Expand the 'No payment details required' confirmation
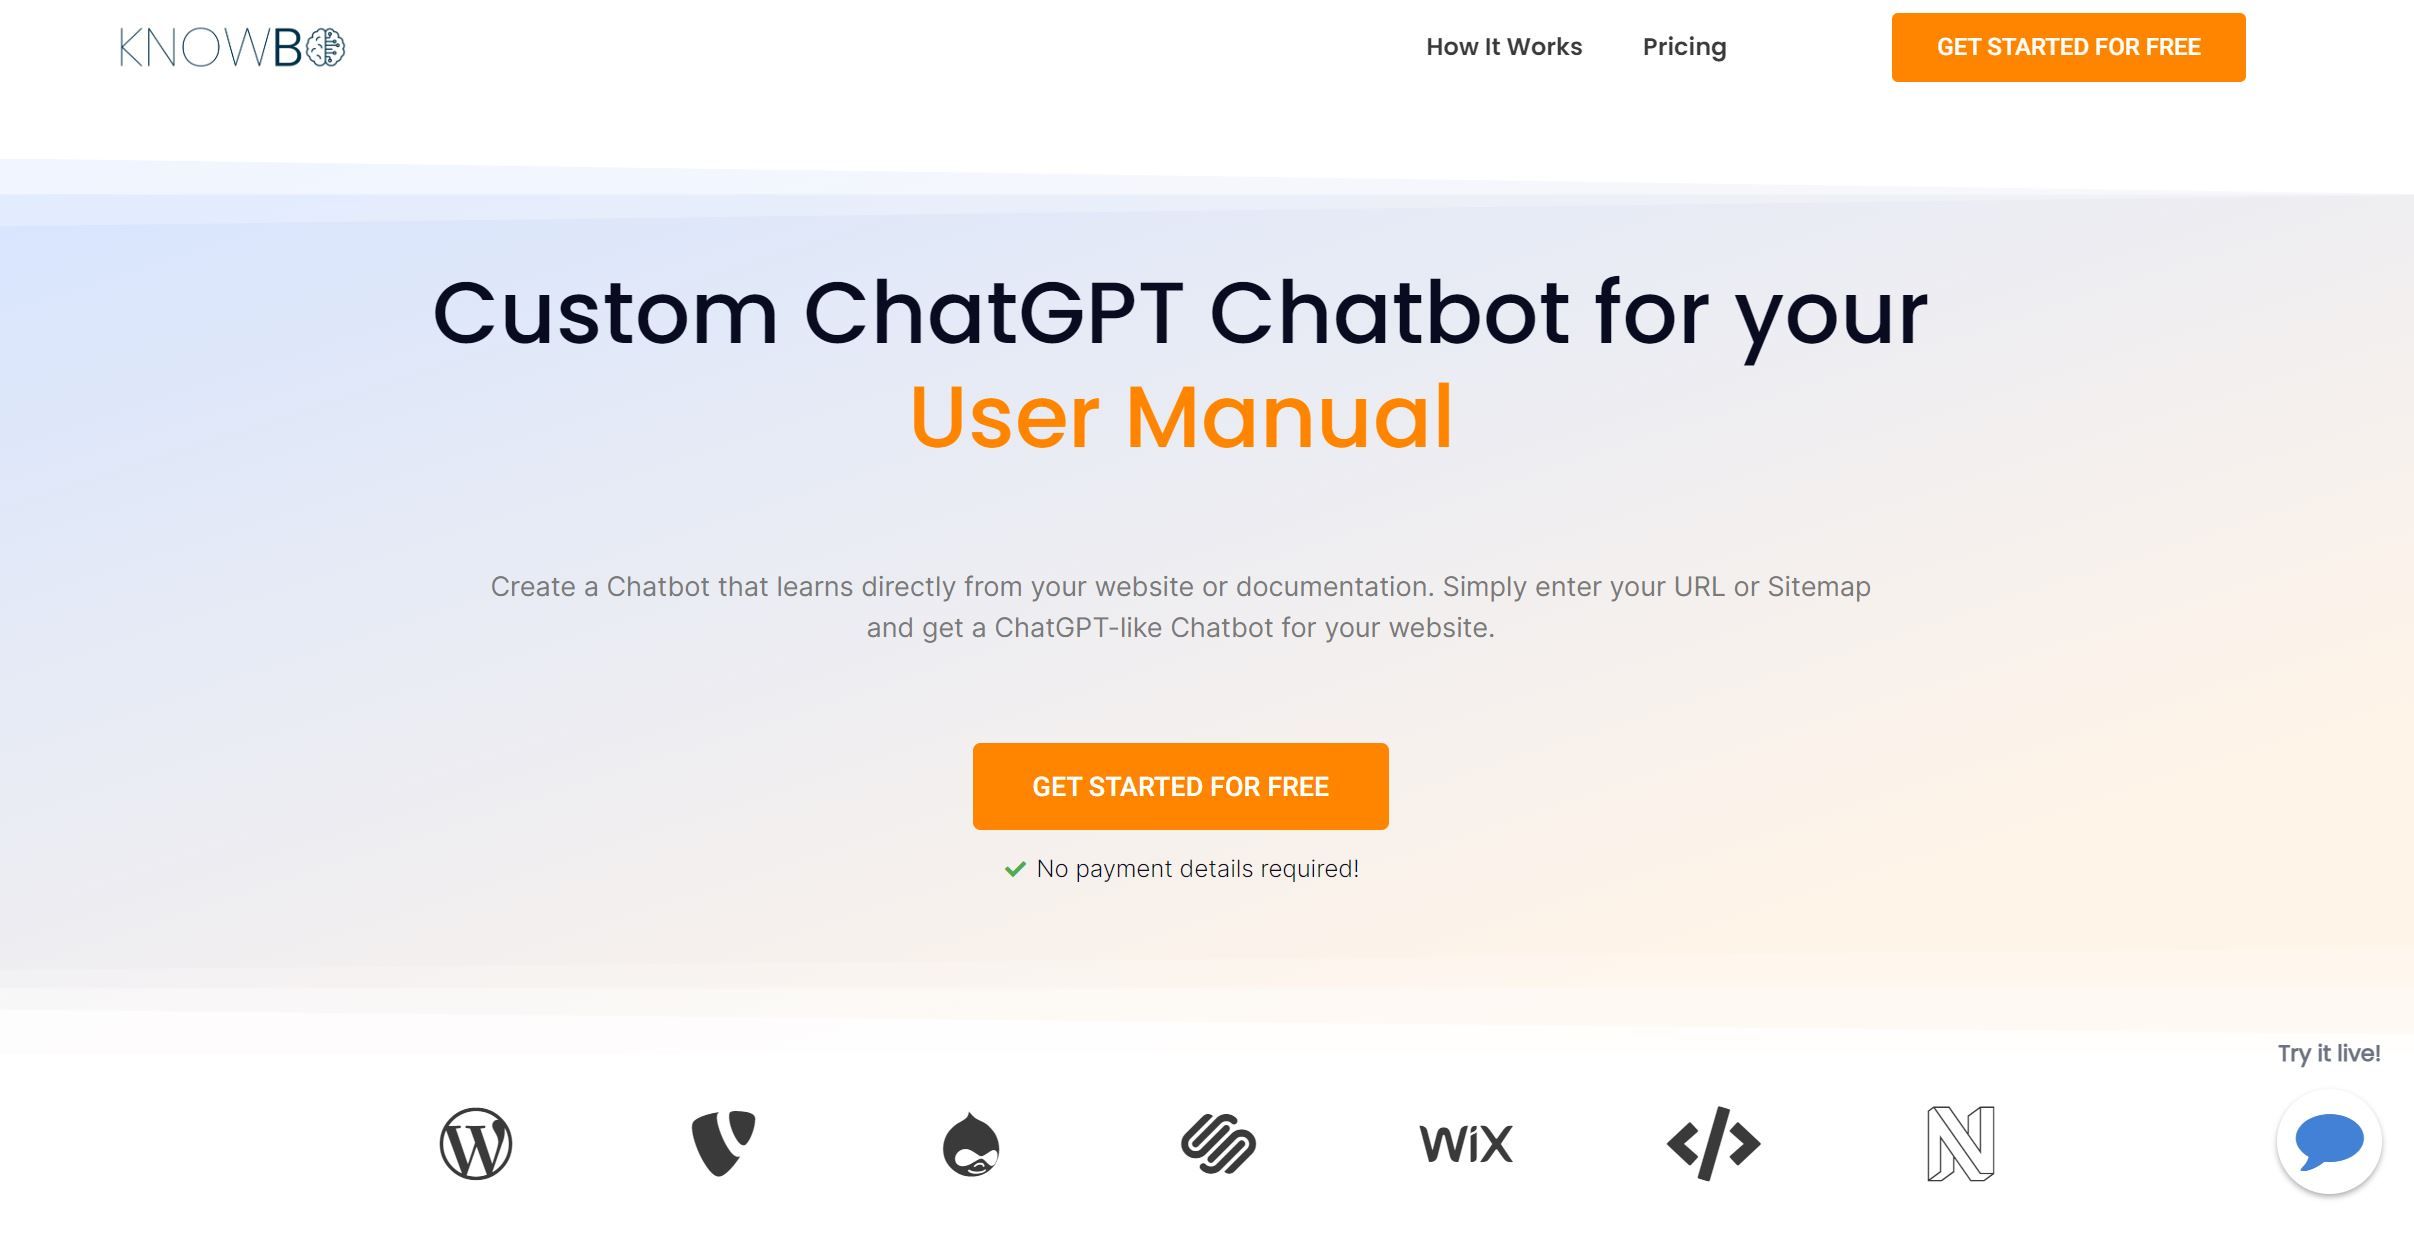 point(1181,867)
